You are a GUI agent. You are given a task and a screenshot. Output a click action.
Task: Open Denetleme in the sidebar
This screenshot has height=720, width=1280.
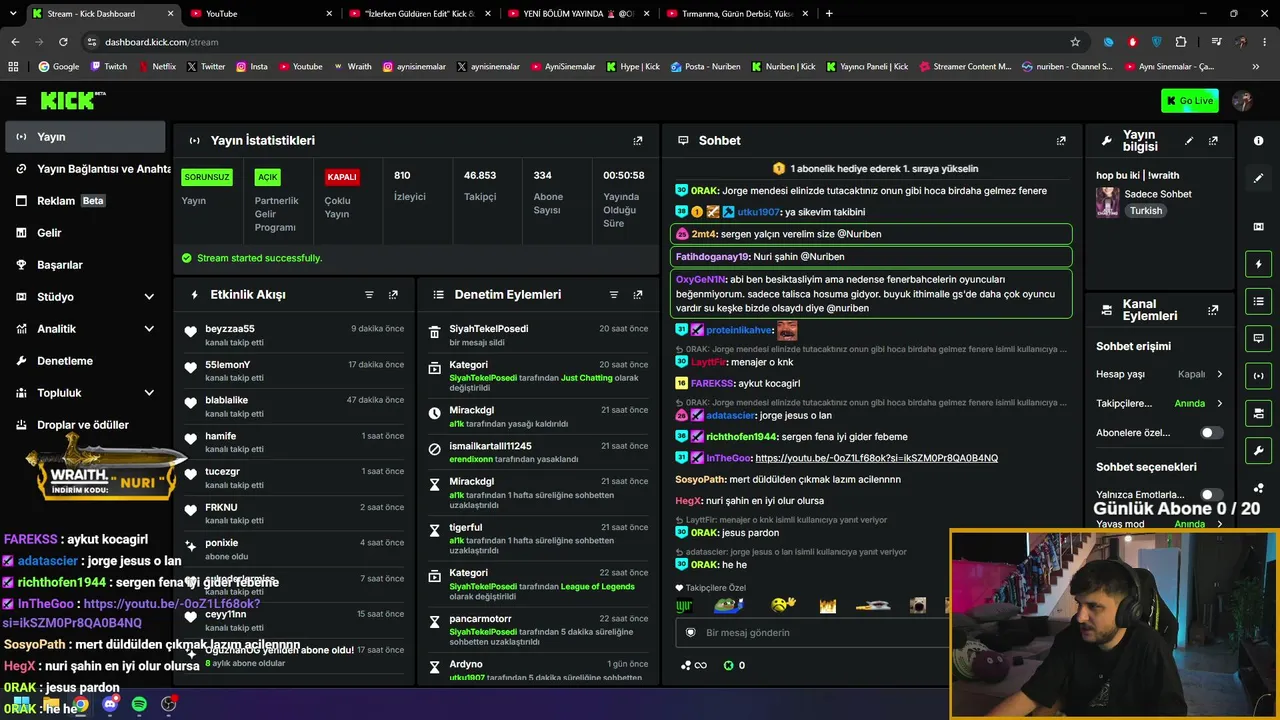pyautogui.click(x=85, y=361)
